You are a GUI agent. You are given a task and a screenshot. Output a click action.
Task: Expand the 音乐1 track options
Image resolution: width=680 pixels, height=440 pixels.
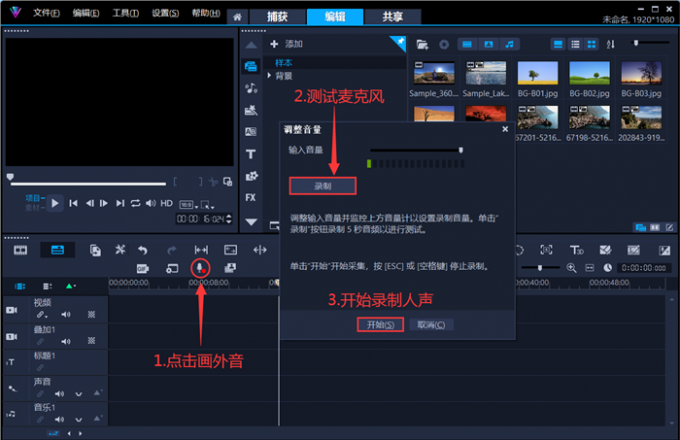78,420
